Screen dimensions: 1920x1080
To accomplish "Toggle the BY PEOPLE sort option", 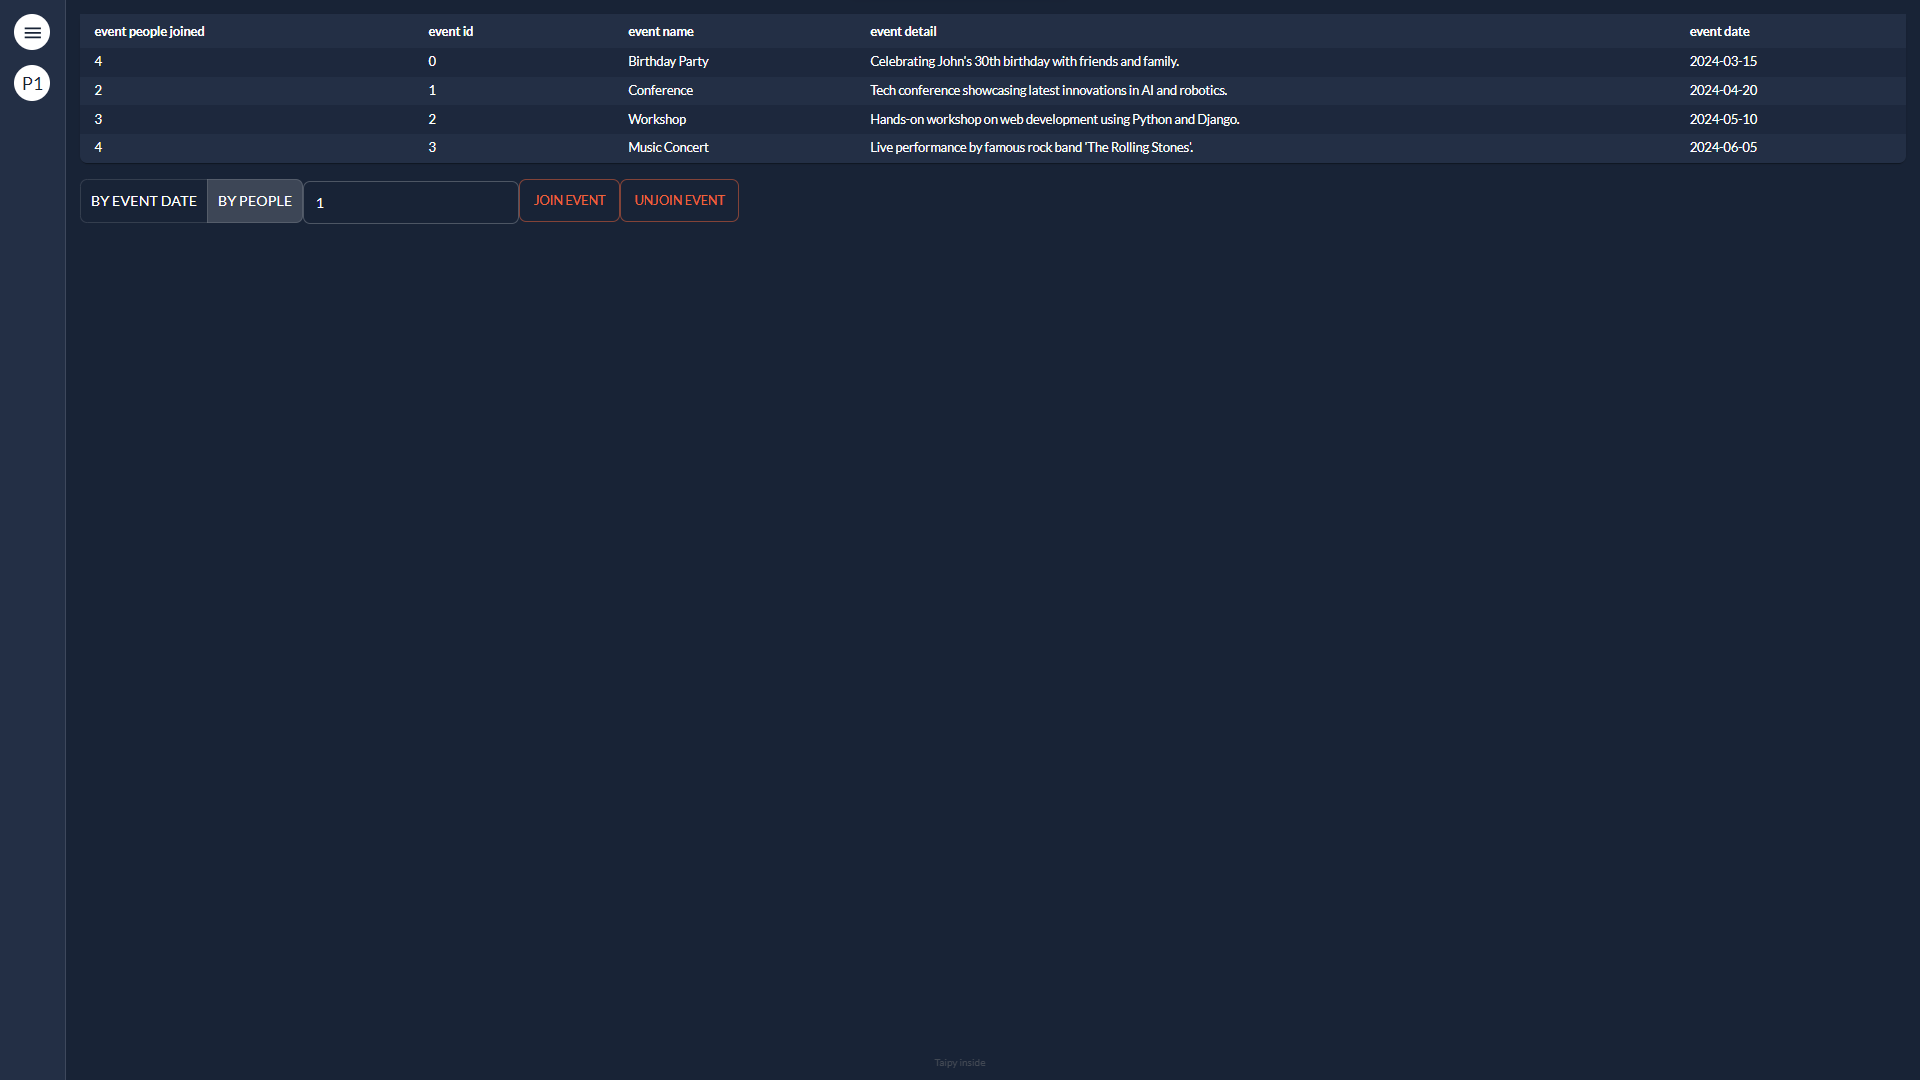I will tap(254, 200).
